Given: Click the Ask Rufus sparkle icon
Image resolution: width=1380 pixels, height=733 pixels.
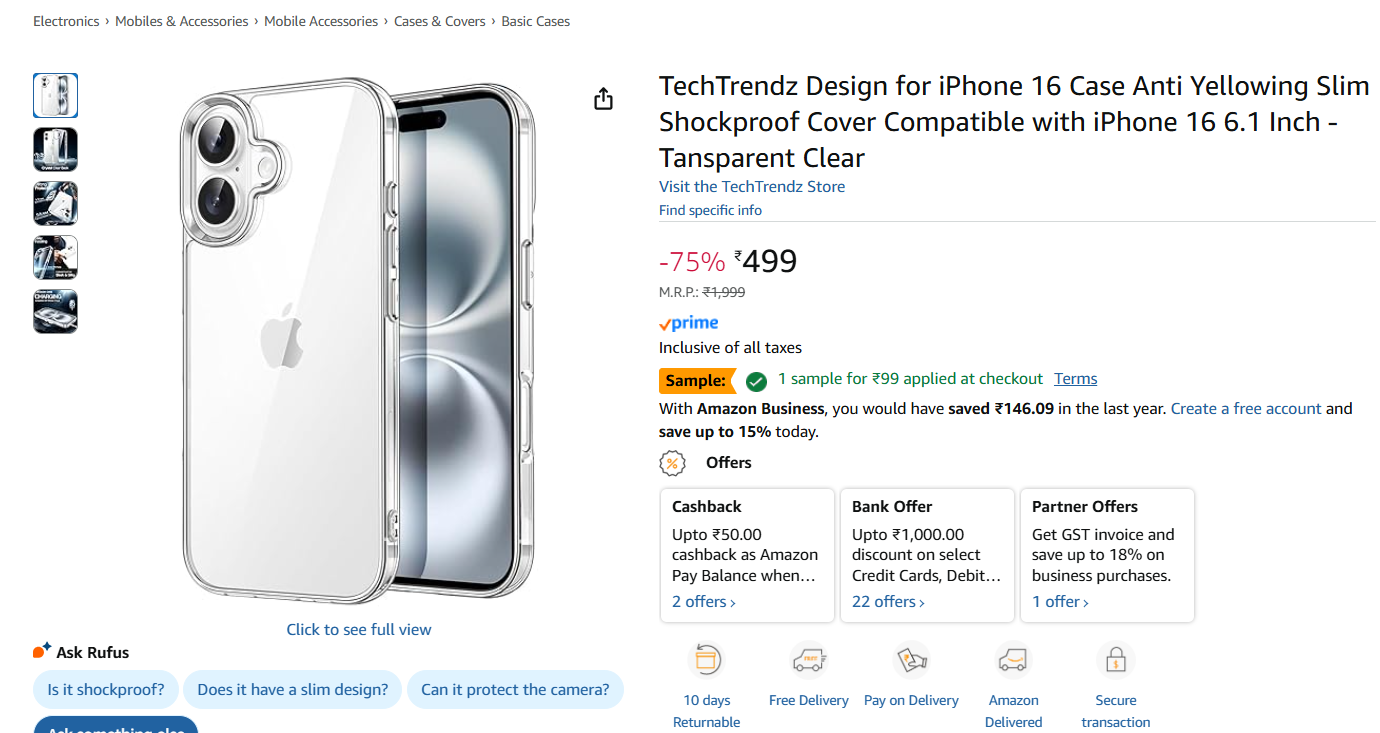Looking at the screenshot, I should click(x=42, y=651).
